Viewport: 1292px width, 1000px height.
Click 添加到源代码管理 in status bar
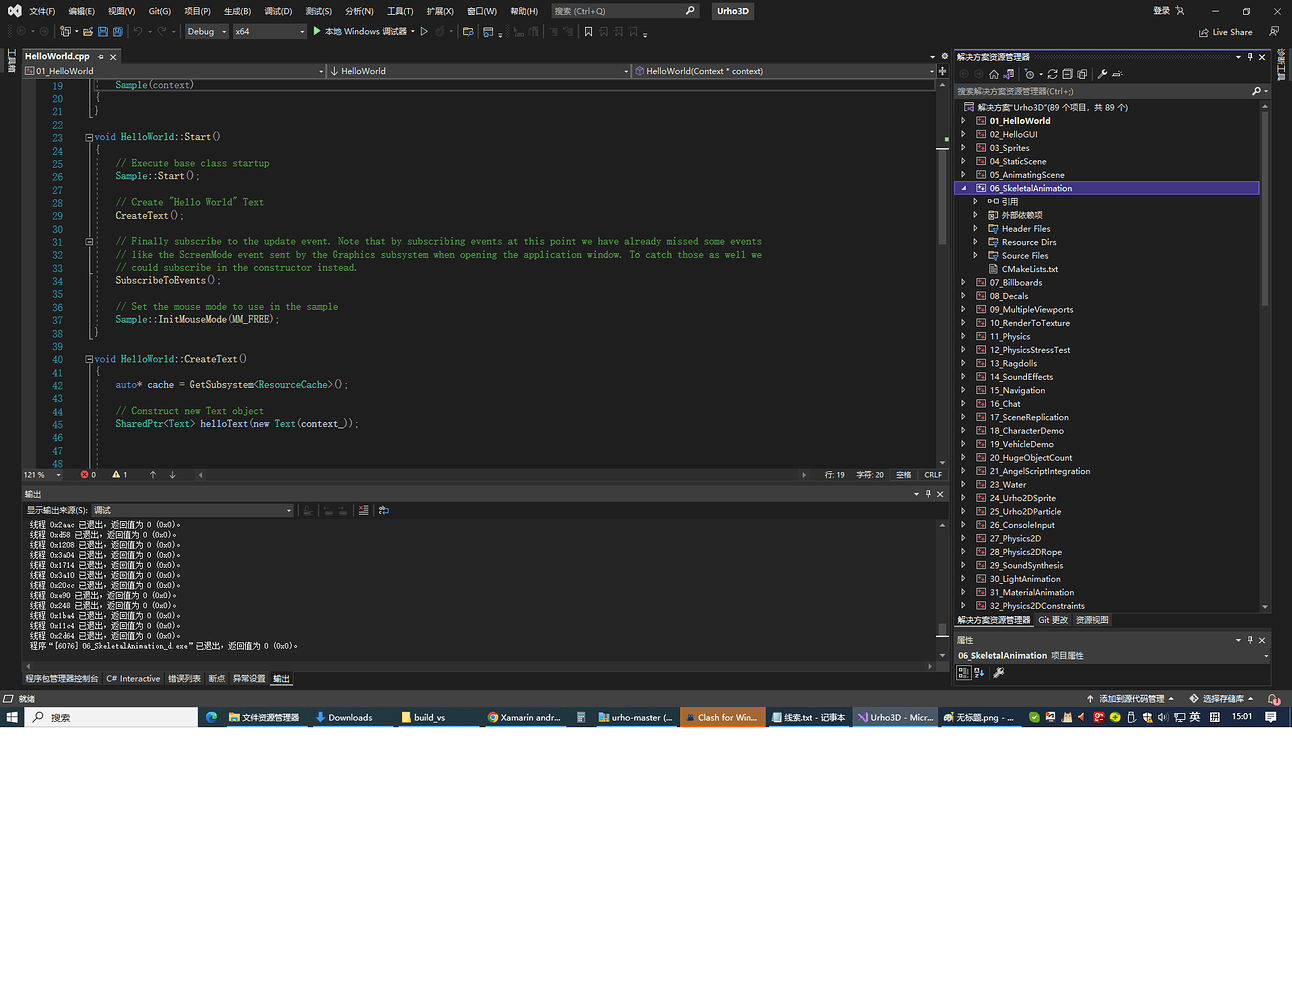coord(1130,699)
